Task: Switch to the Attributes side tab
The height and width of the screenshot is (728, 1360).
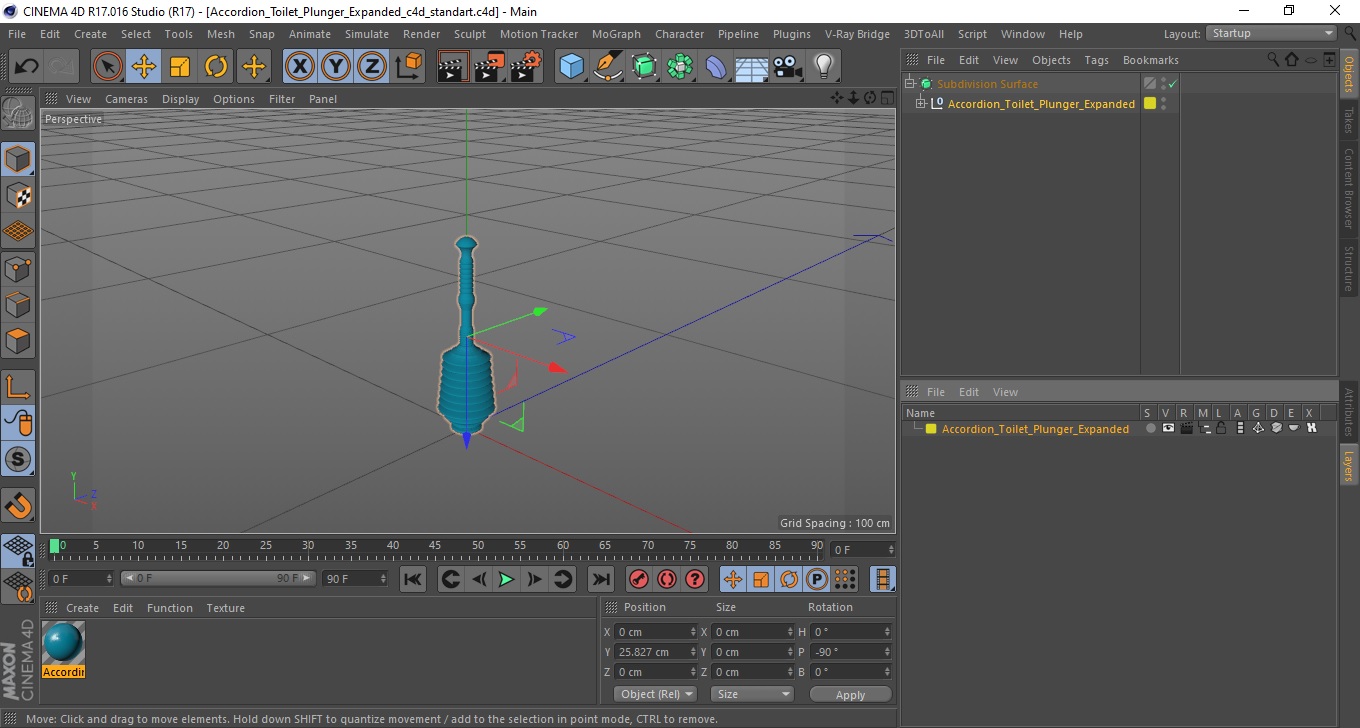Action: (1349, 414)
